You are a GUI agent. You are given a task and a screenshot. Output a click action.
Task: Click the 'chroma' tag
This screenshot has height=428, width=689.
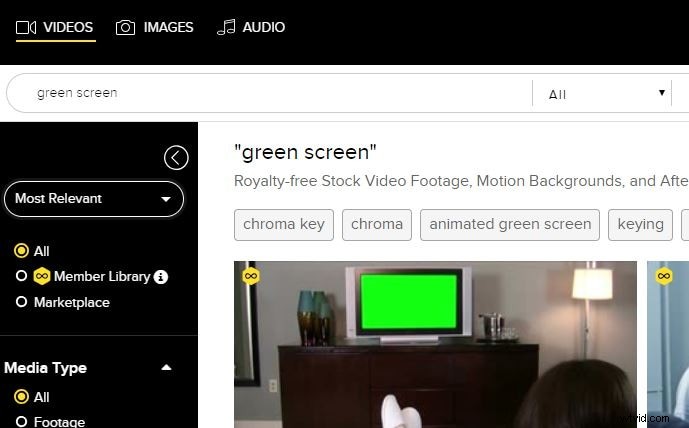click(x=377, y=225)
